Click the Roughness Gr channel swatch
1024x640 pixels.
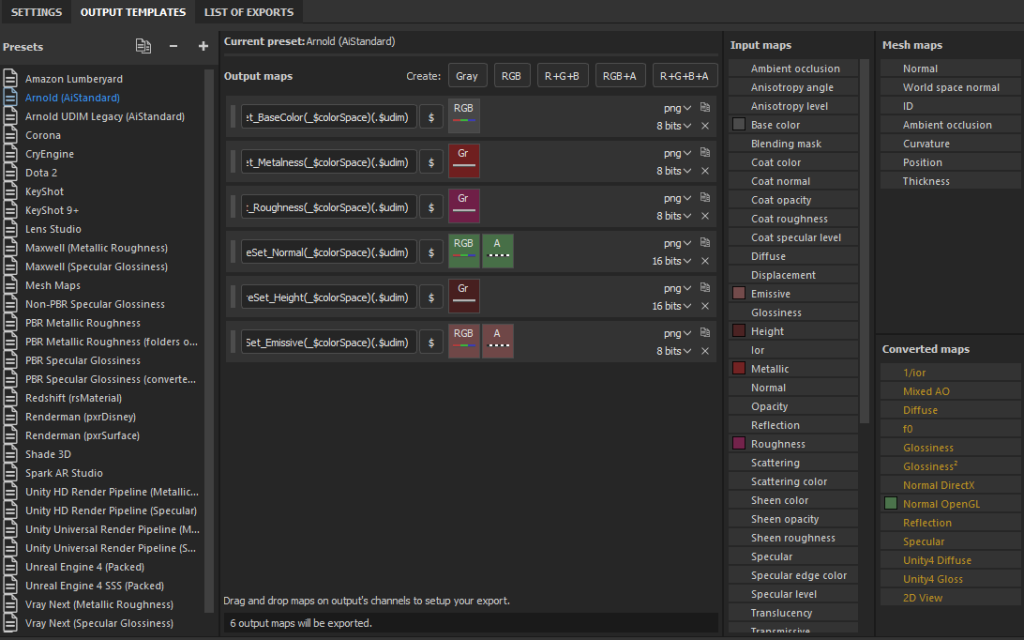tap(464, 206)
